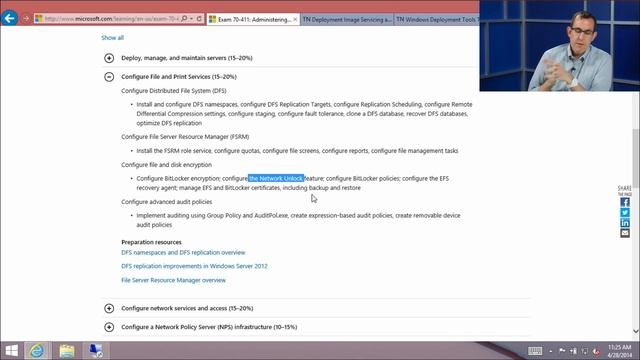This screenshot has height=360, width=640.
Task: Click the taskbar clock showing 11:25 AM
Action: coord(620,351)
